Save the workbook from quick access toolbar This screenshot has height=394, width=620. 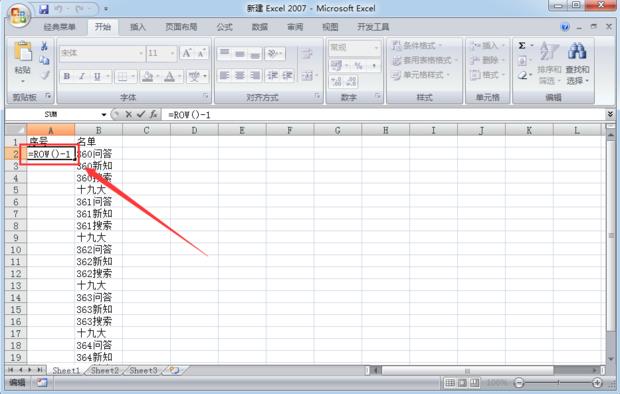[43, 9]
